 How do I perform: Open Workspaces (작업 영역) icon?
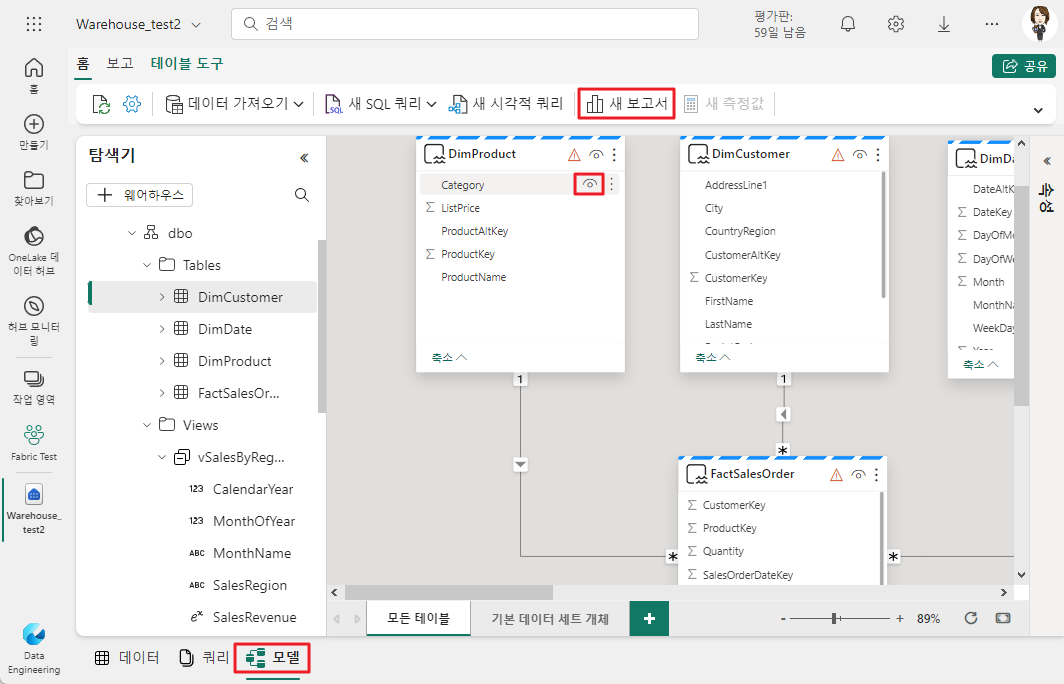34,387
